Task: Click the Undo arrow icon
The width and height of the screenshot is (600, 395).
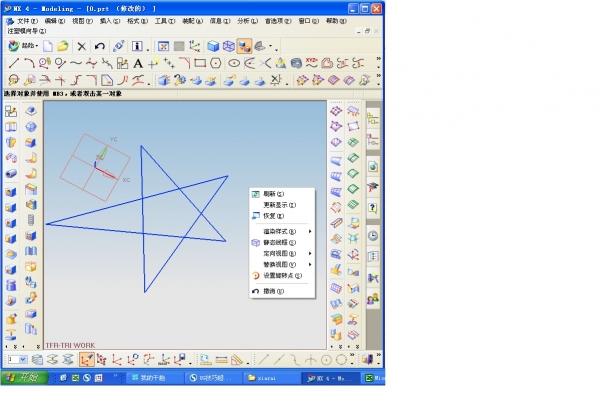Action: [100, 46]
